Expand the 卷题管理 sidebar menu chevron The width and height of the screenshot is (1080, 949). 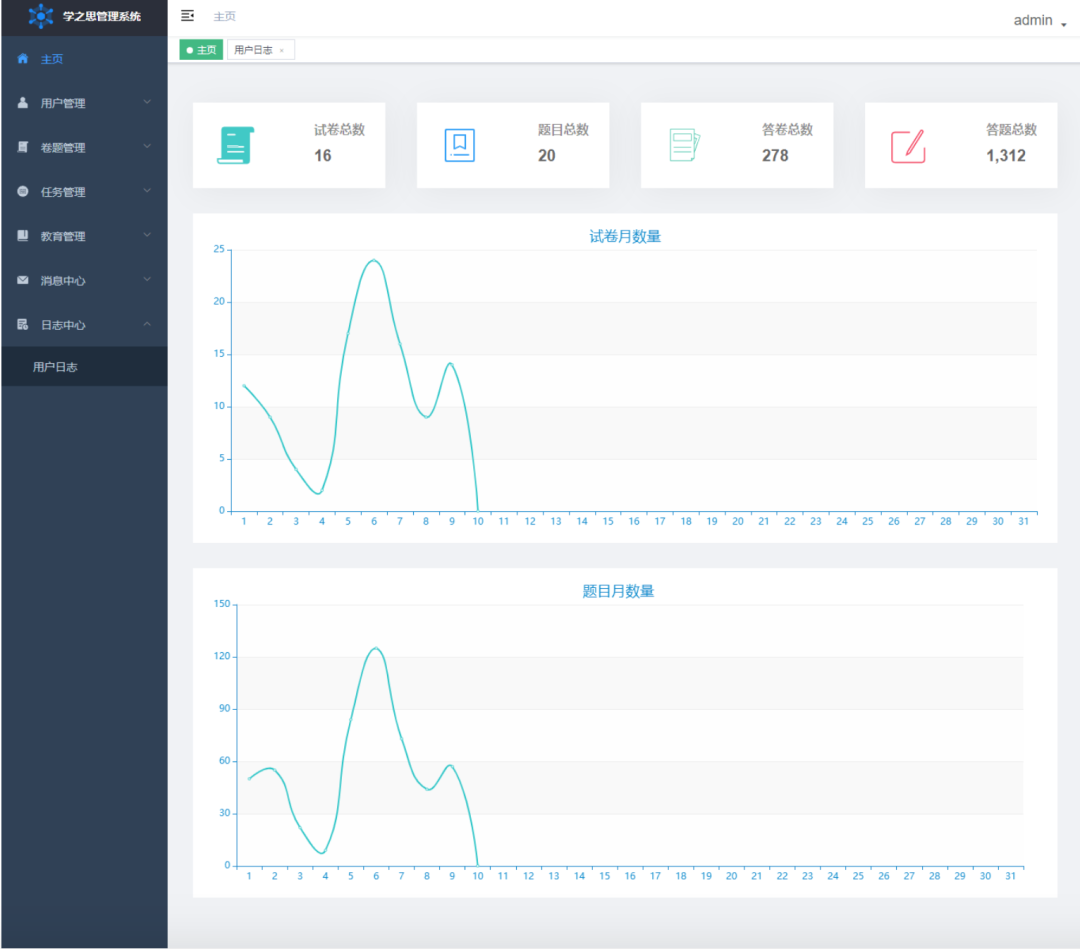(147, 147)
